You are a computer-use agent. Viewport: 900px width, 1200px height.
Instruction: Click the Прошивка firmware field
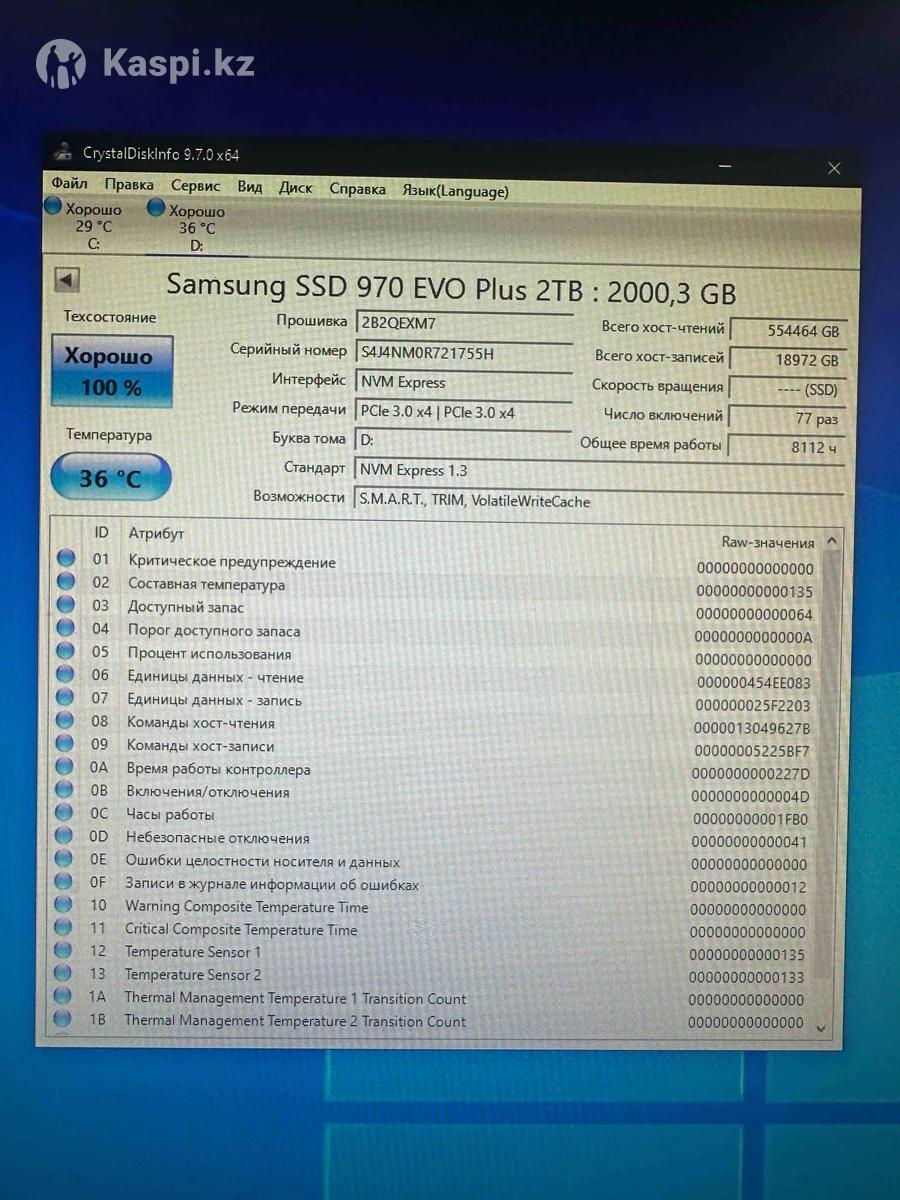[463, 323]
